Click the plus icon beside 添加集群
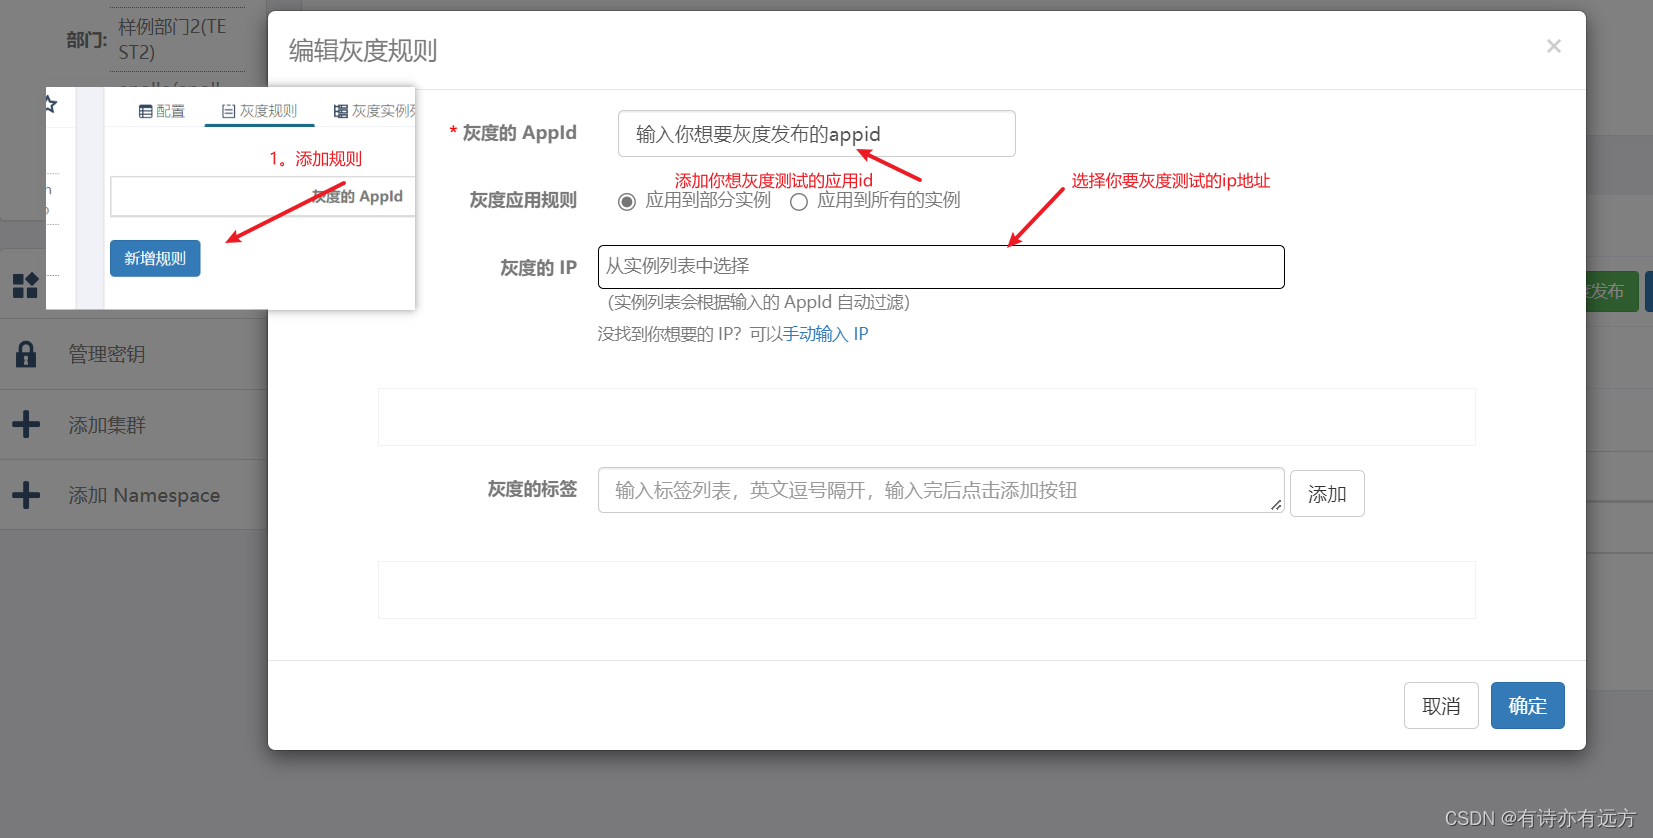Screen dimensions: 1653x838 pos(26,424)
